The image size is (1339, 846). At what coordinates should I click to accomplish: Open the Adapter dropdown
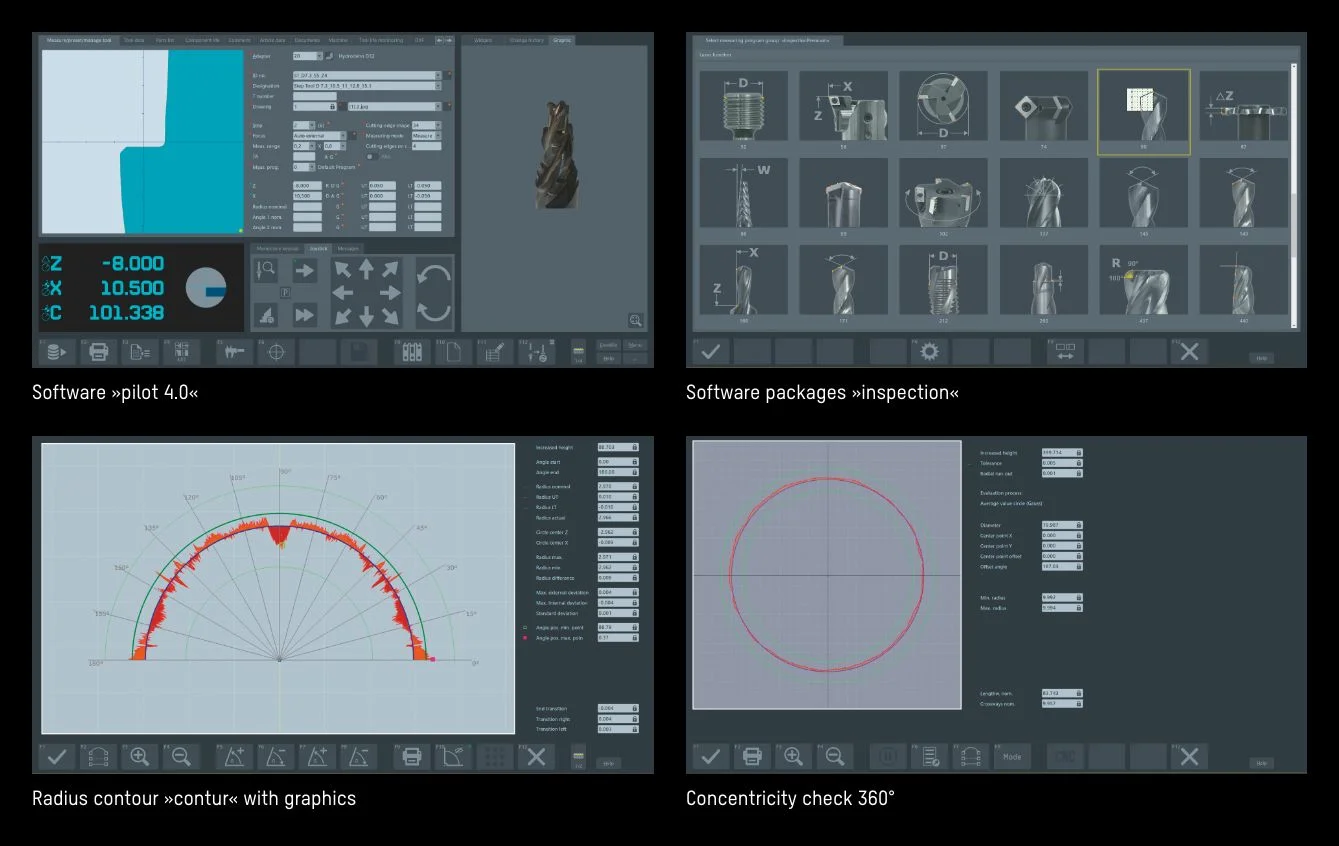[x=318, y=57]
